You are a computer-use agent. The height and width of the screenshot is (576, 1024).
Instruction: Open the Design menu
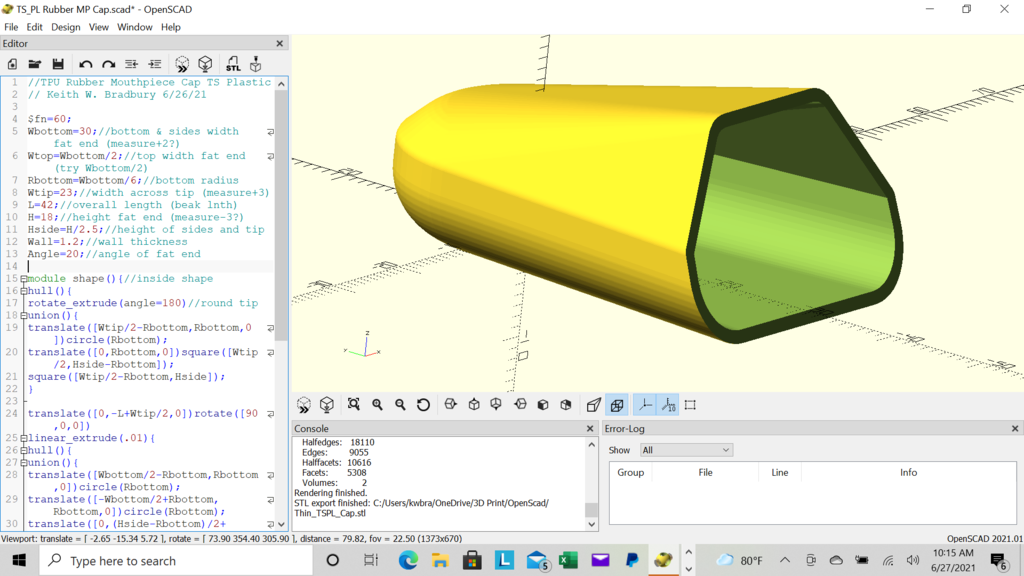click(65, 27)
